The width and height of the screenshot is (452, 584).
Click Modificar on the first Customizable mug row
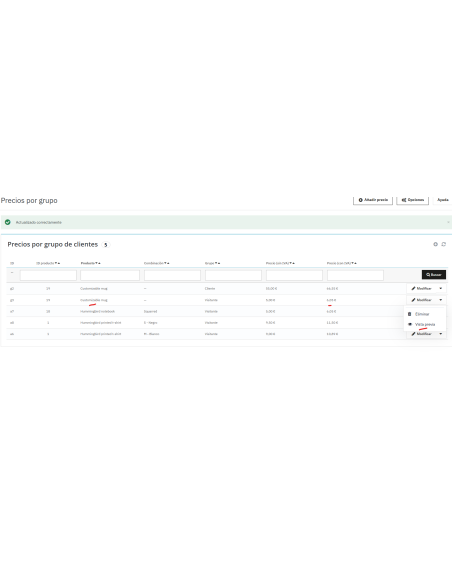click(421, 288)
